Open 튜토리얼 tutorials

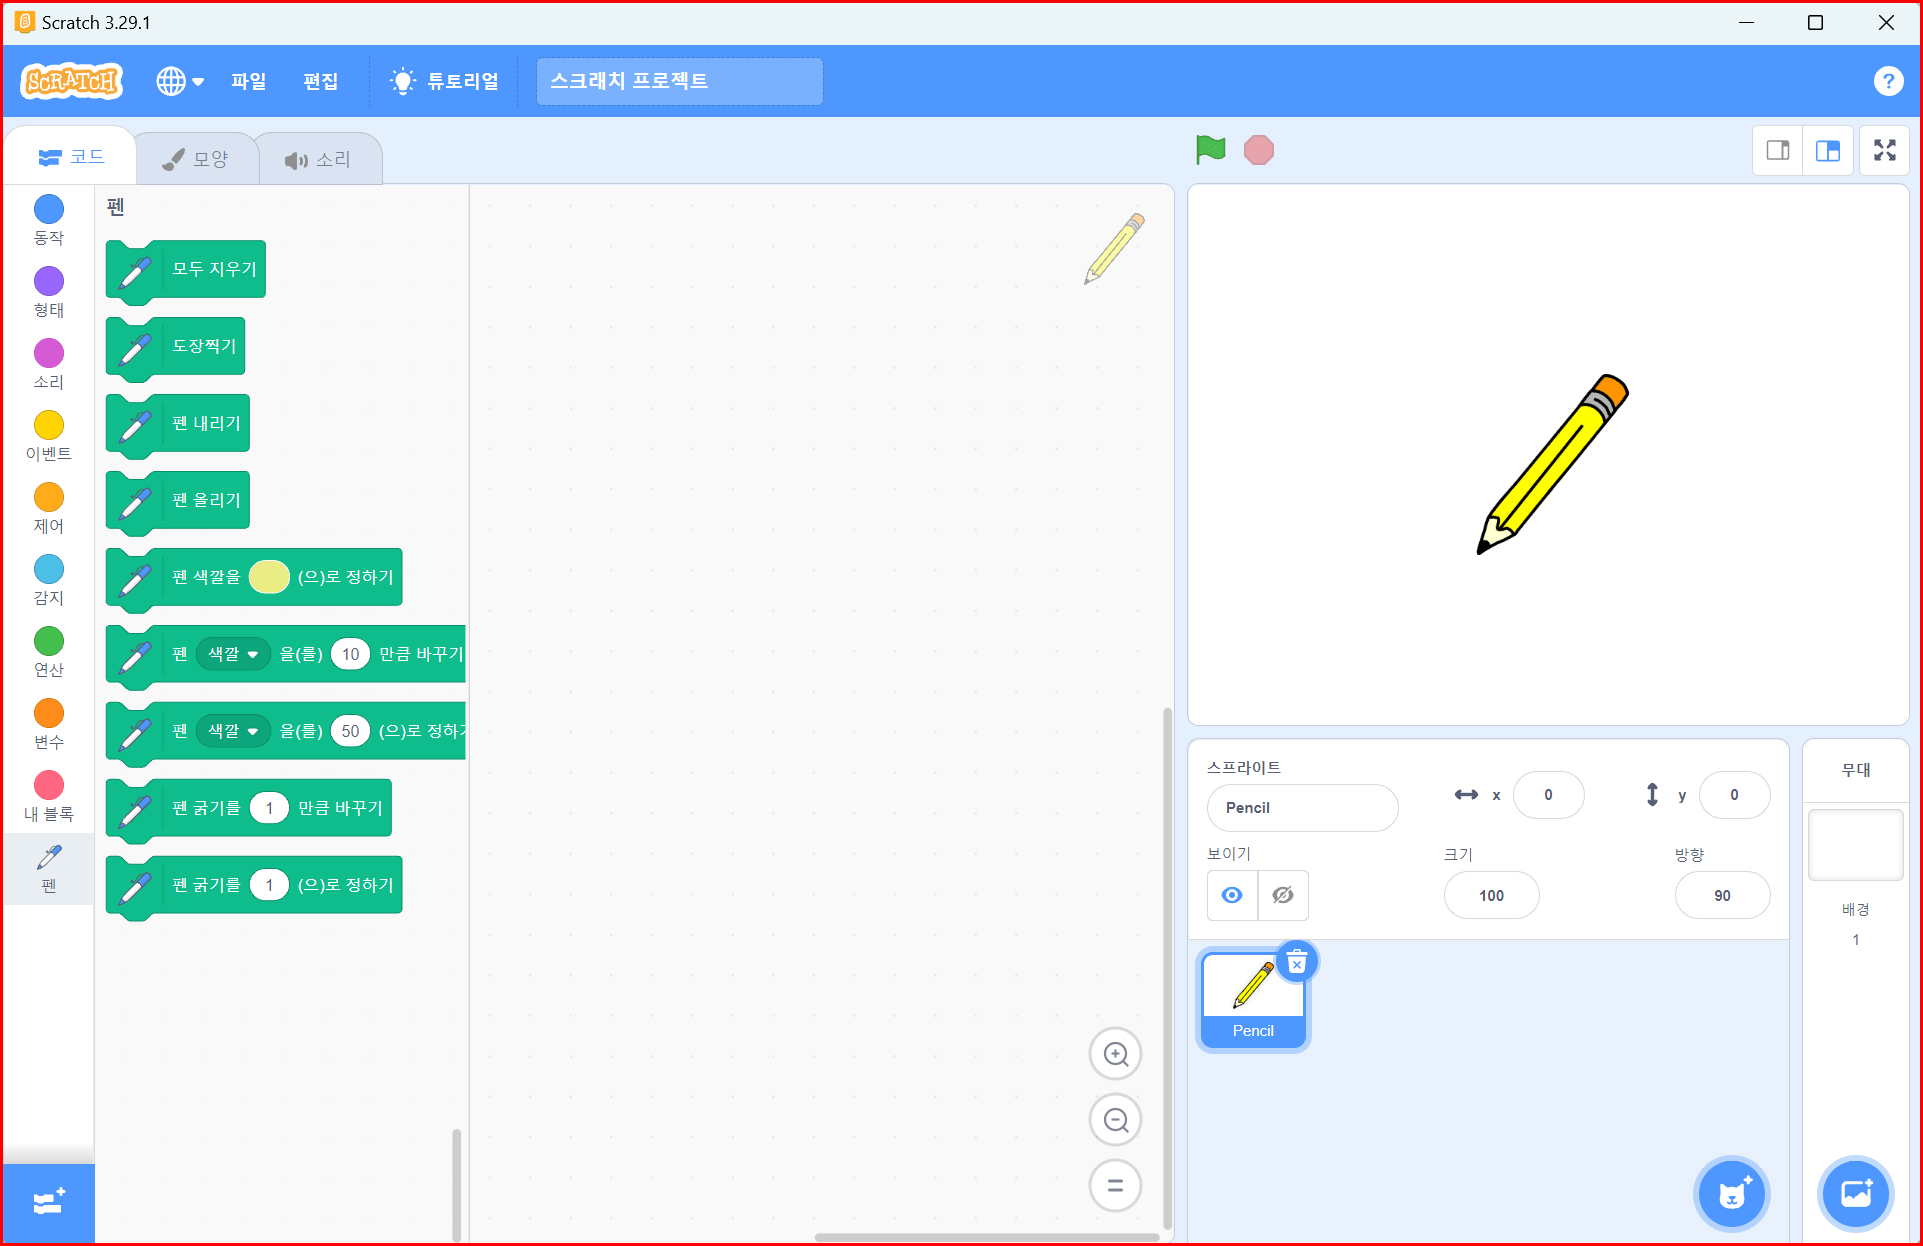(x=445, y=81)
